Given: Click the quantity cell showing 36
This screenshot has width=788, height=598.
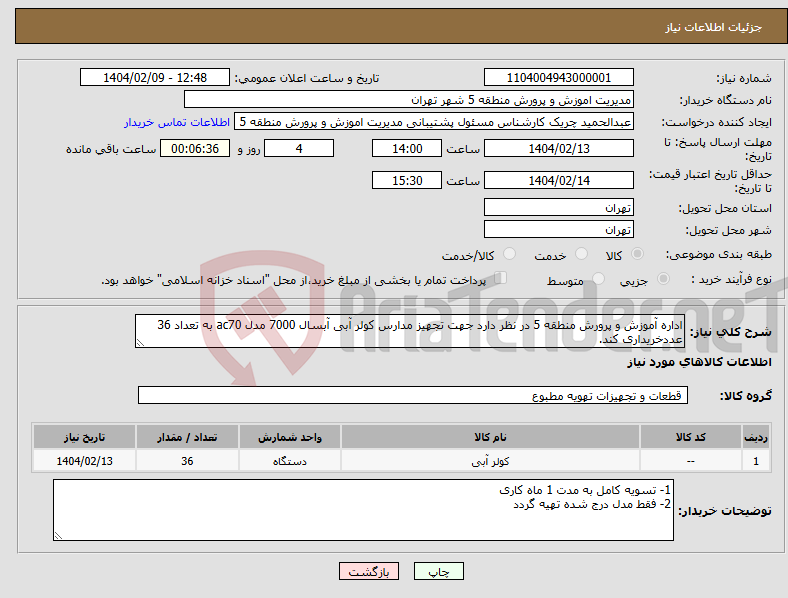Looking at the screenshot, I should (187, 461).
